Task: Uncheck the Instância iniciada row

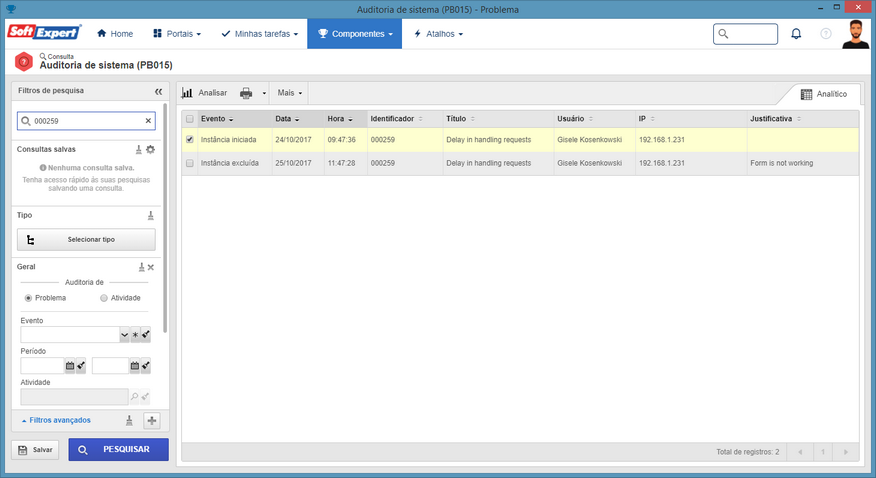Action: [190, 140]
